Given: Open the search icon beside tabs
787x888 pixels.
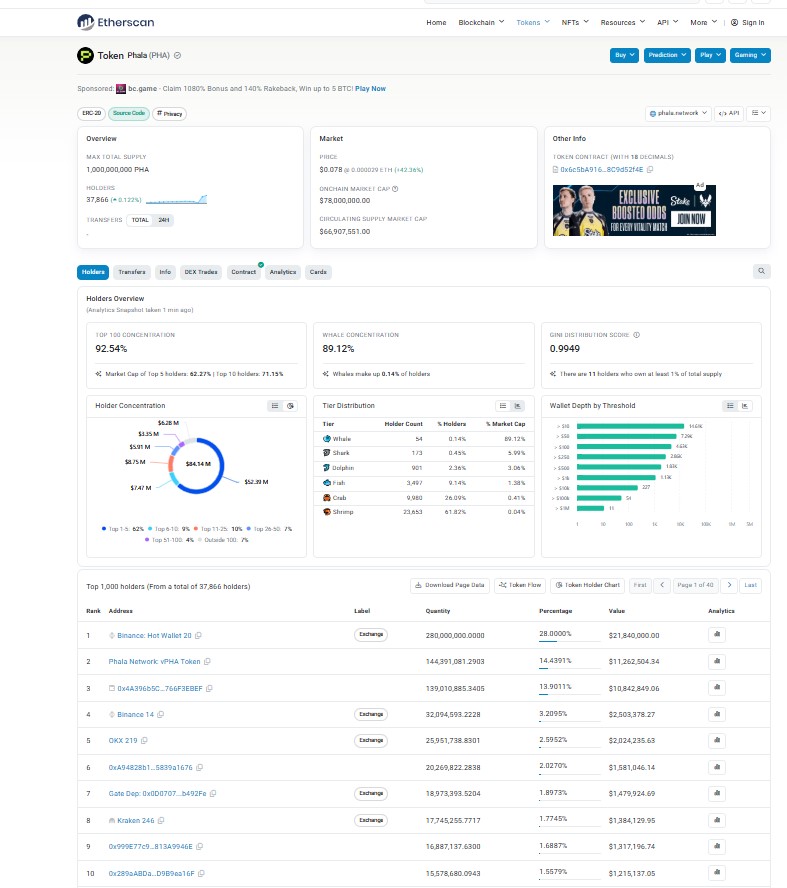Looking at the screenshot, I should click(762, 271).
